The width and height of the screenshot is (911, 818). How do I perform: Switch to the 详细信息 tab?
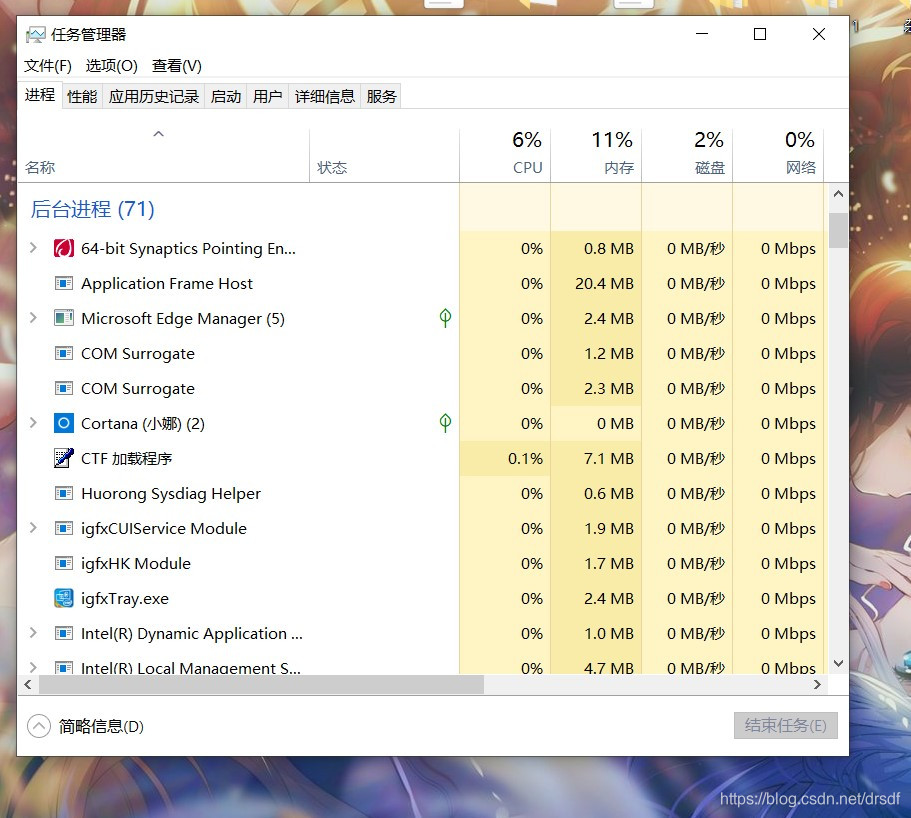324,96
